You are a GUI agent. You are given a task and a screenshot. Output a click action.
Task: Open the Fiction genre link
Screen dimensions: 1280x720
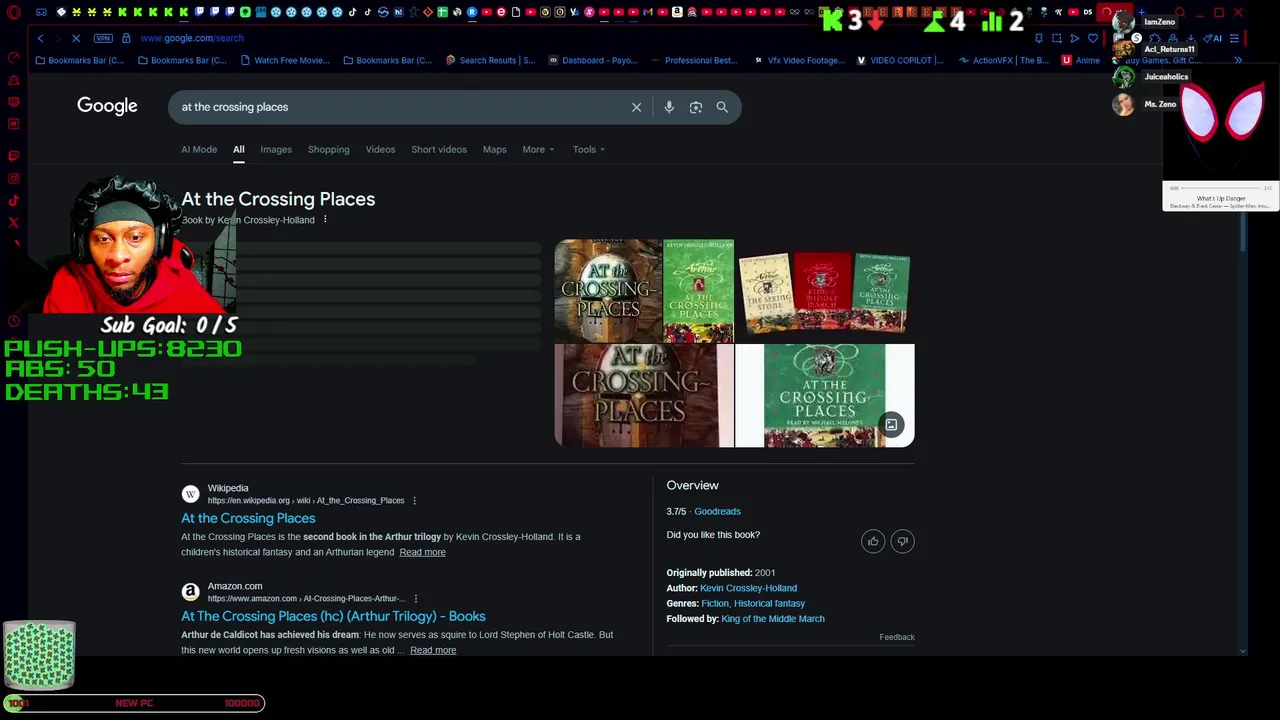point(714,603)
